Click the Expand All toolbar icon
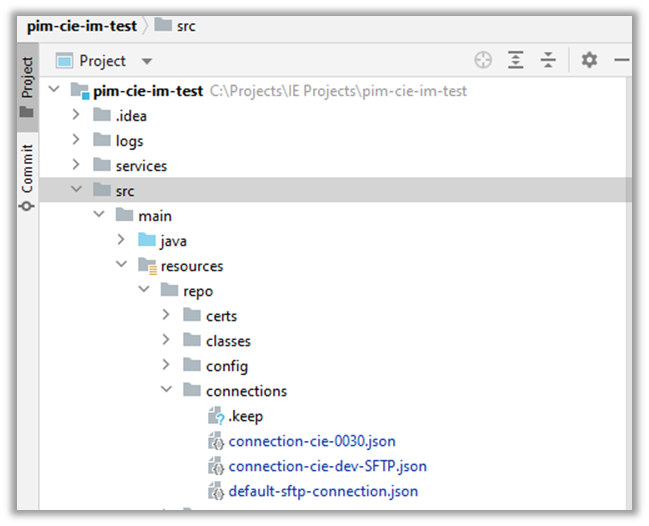 516,60
